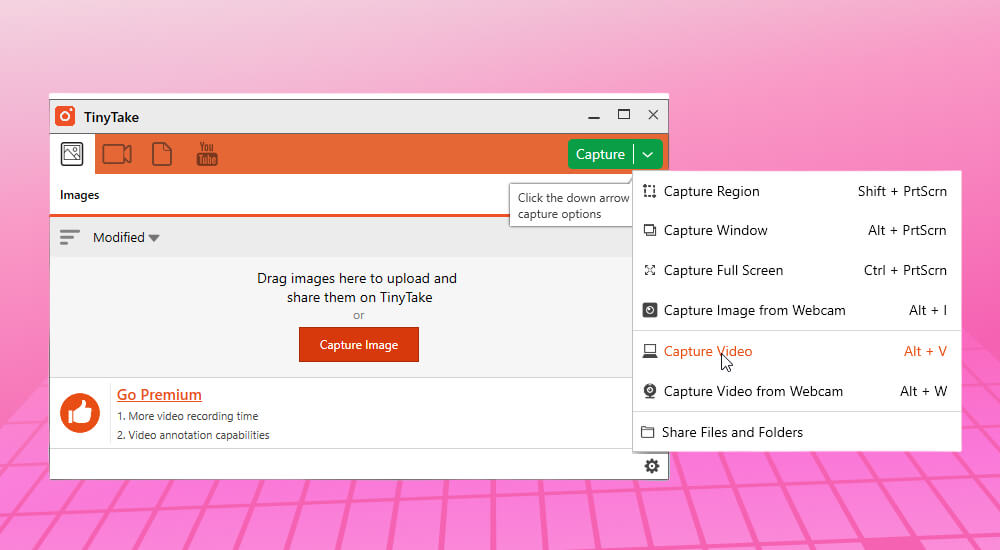The image size is (1000, 550).
Task: Click the sort lines icon
Action: pos(70,237)
